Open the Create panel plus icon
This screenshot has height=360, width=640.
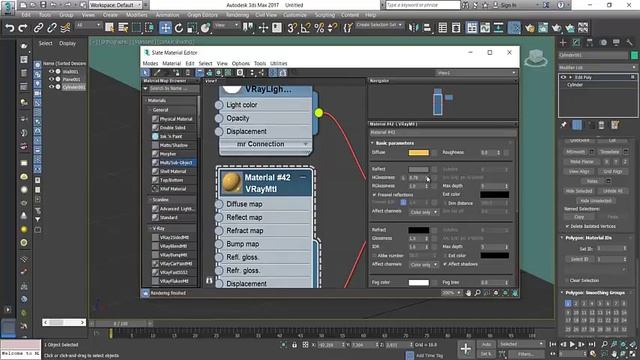[563, 42]
